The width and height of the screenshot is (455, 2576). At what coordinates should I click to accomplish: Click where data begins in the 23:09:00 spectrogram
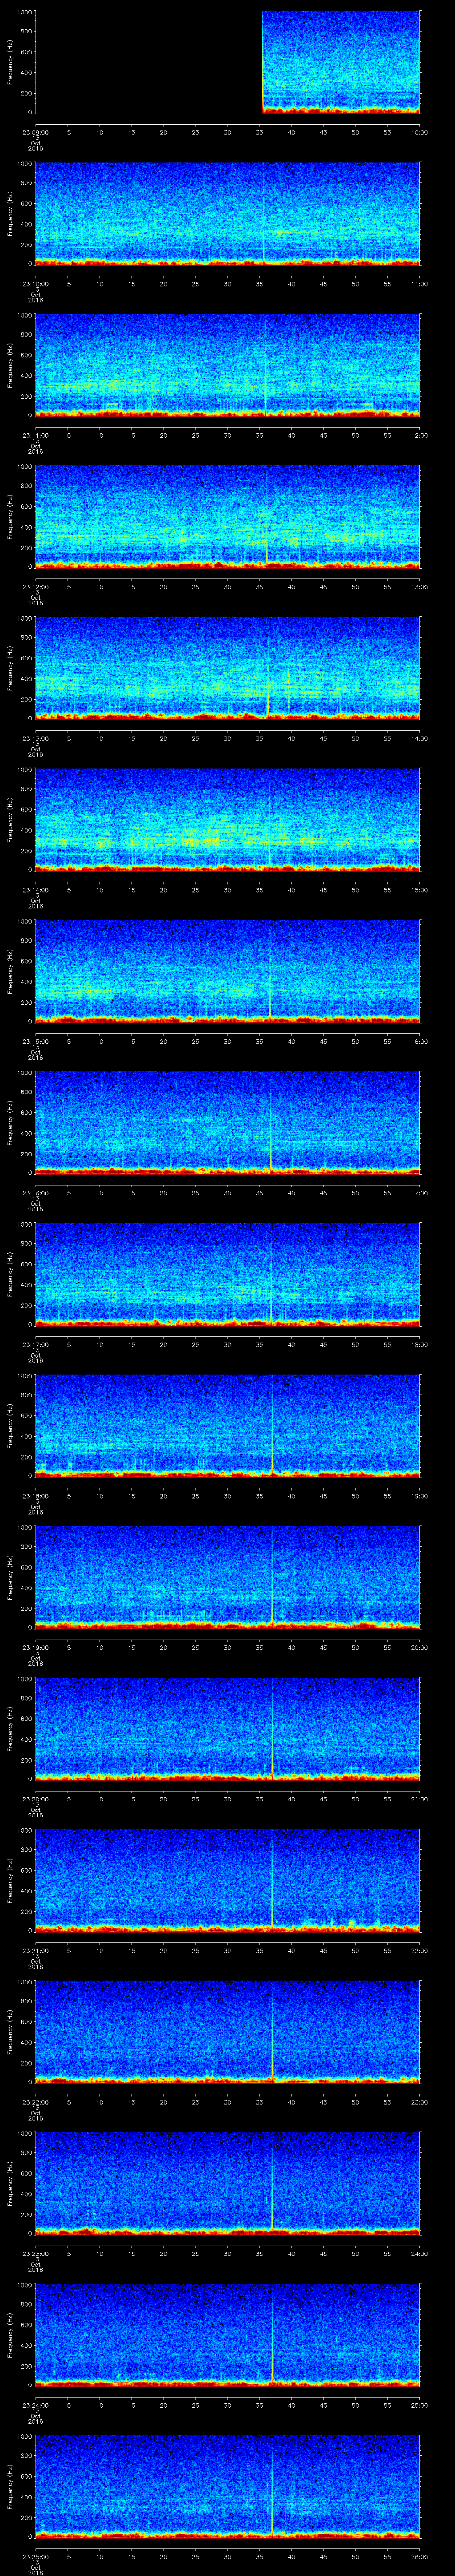coord(263,62)
